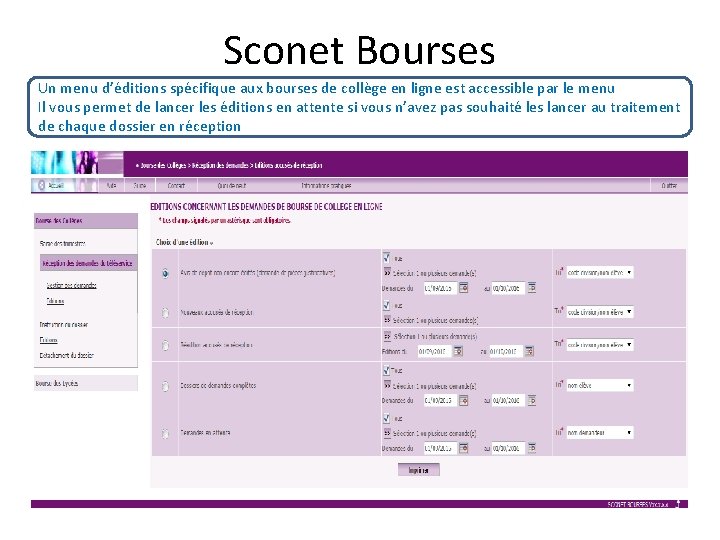This screenshot has height=540, width=720.
Task: Go to Accueil via the home icon
Action: click(41, 185)
